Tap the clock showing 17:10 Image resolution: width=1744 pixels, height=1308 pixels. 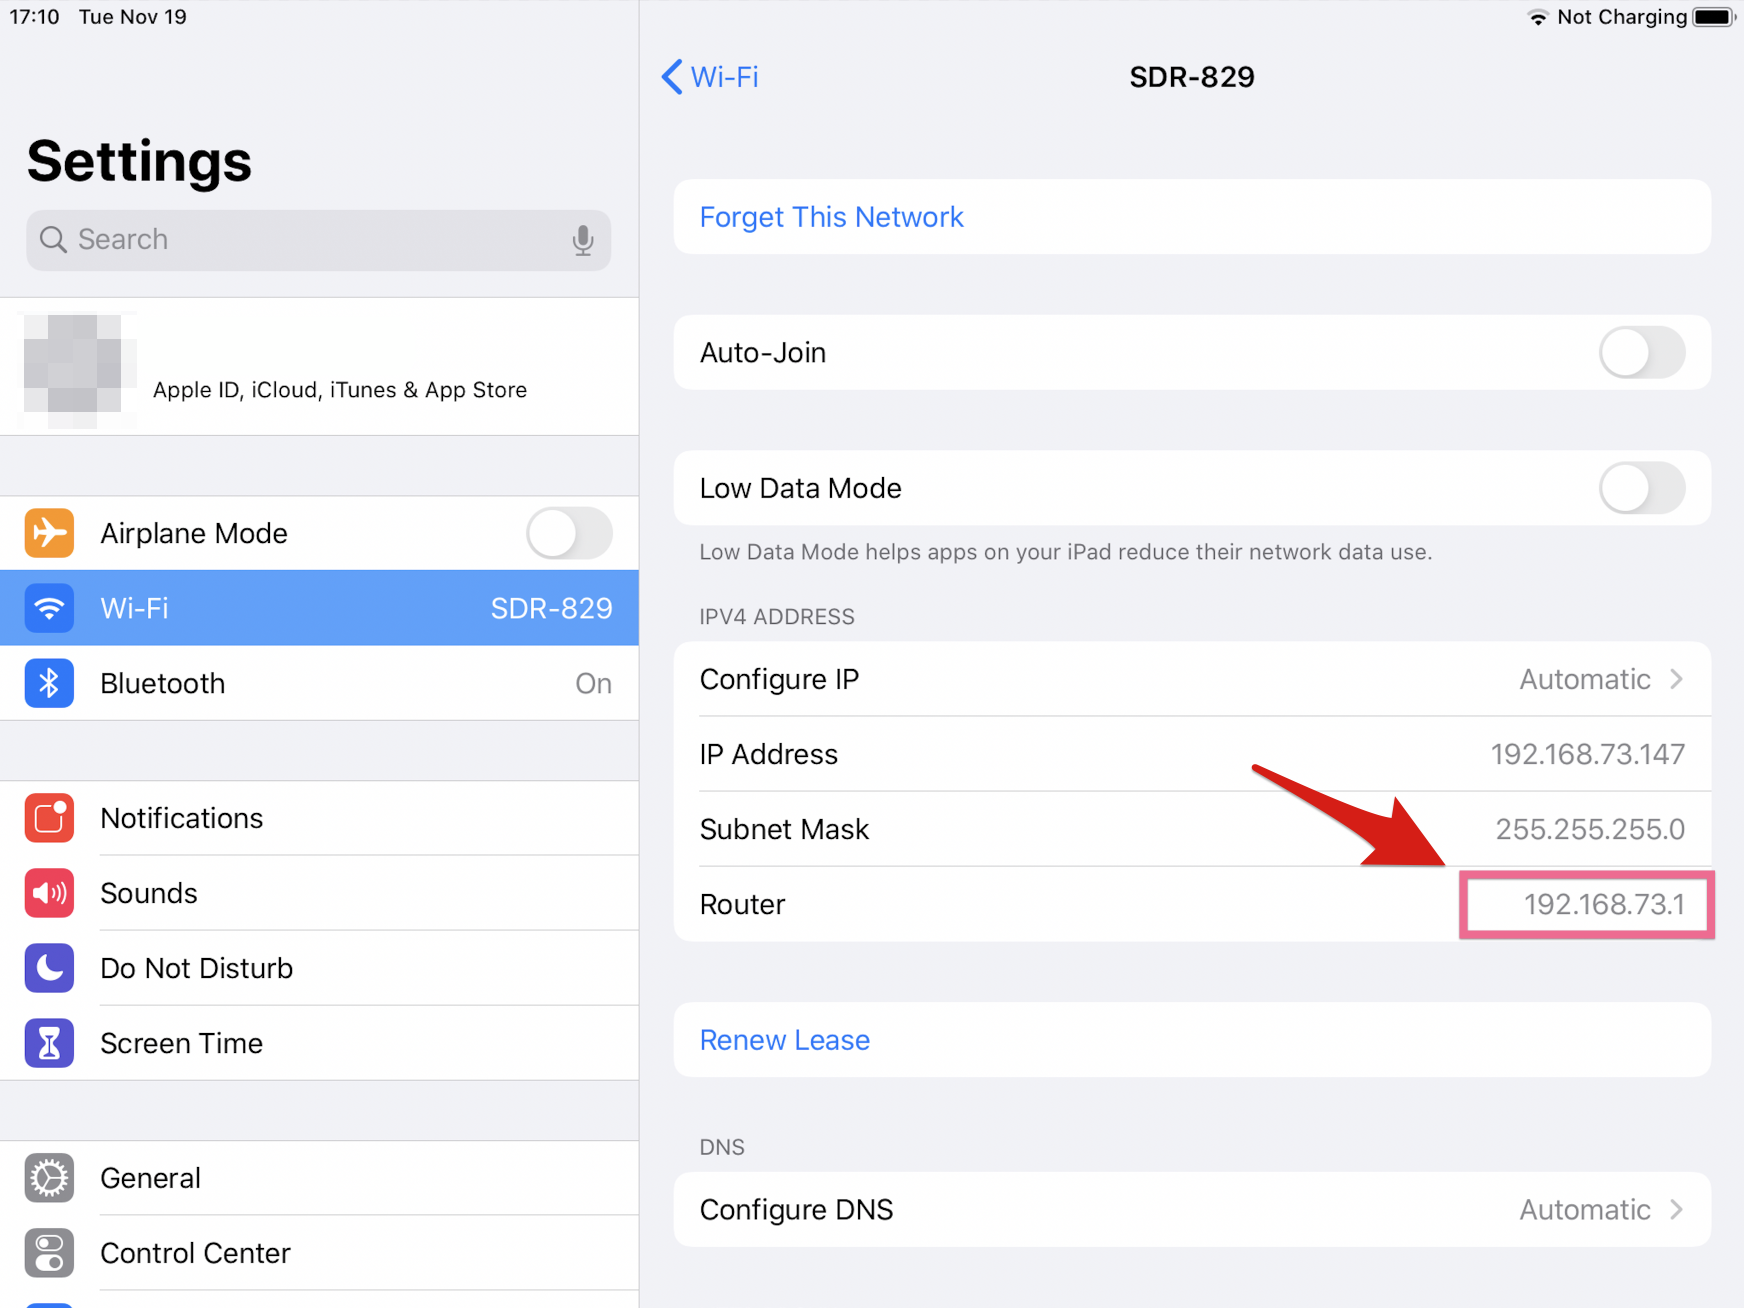[35, 17]
